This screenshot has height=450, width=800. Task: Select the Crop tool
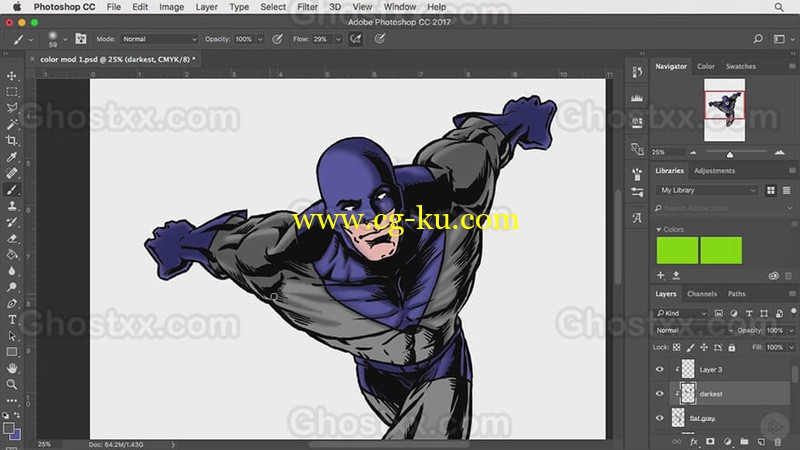click(12, 140)
